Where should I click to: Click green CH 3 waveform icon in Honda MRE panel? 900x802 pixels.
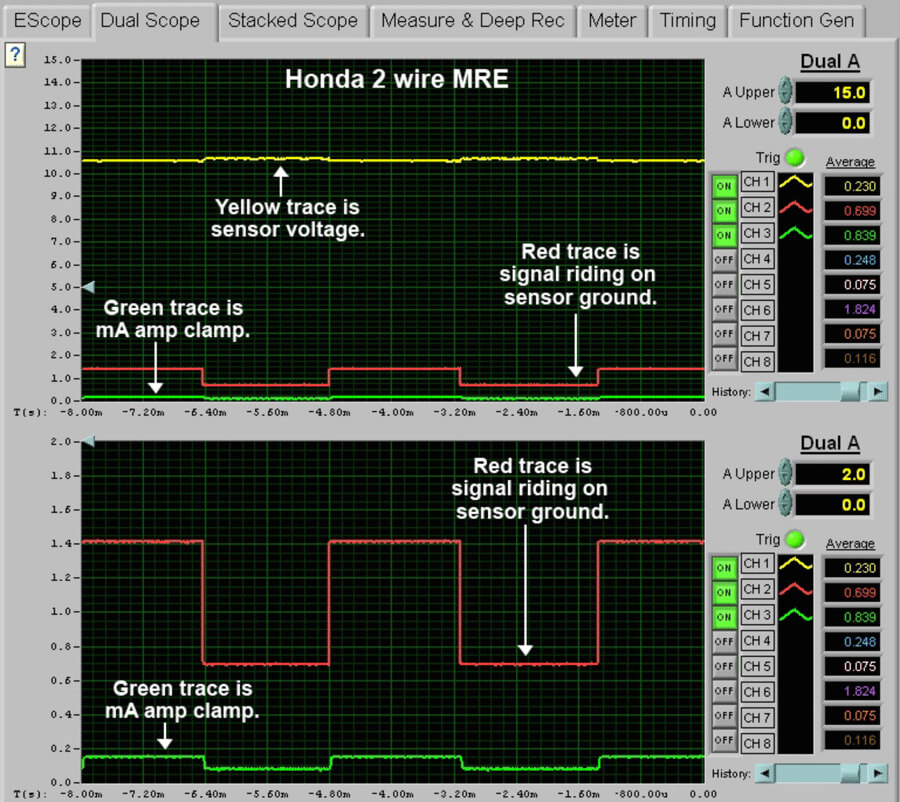(x=796, y=233)
